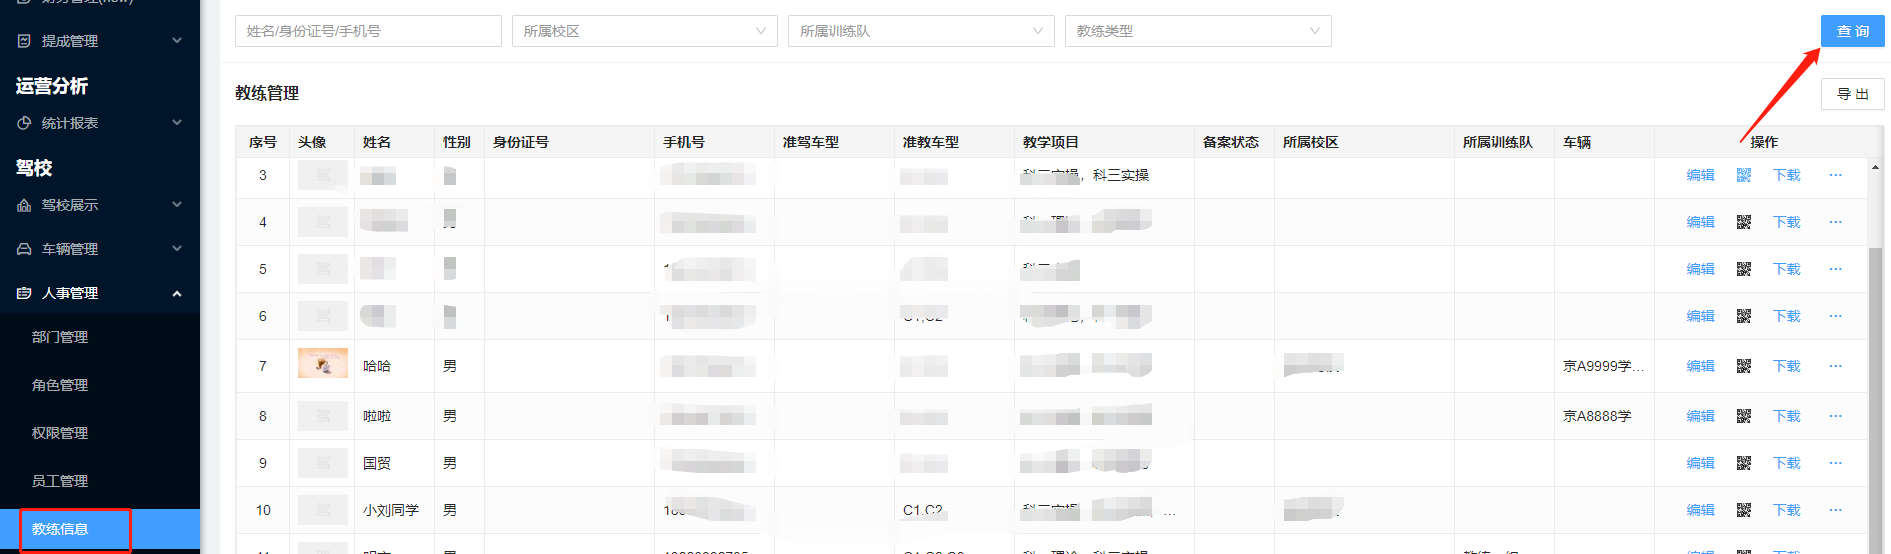Click the QR code icon in row 4
This screenshot has width=1891, height=554.
point(1744,222)
